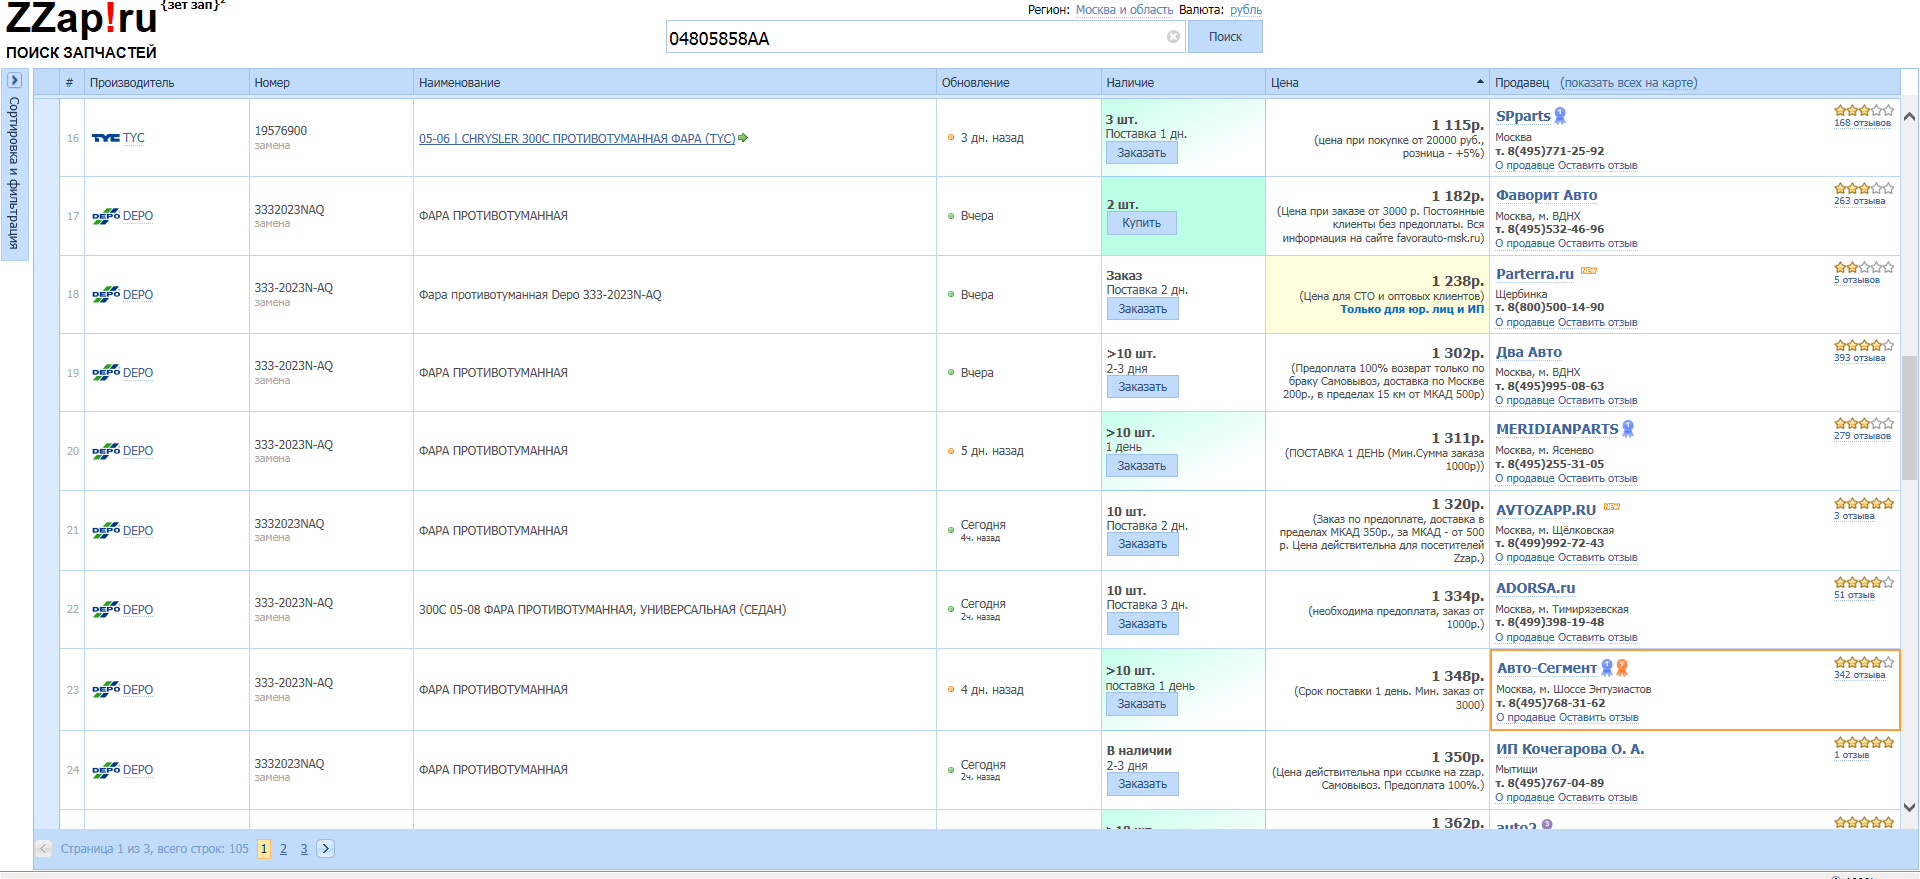Sort by Продавец column header
Screen dimensions: 1920x879
[x=1522, y=83]
